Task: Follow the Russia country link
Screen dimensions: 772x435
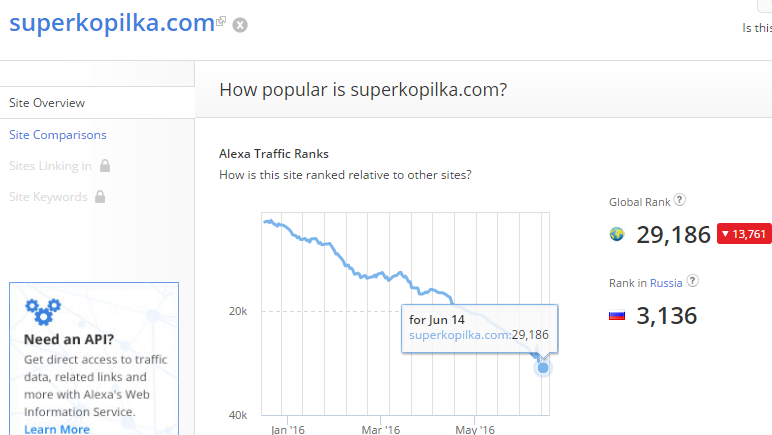Action: 666,283
